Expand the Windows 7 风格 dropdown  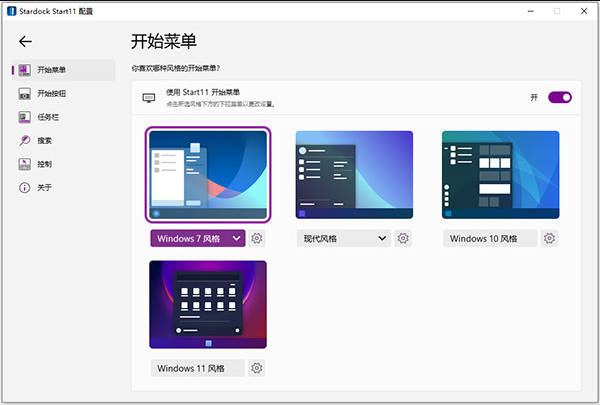point(236,238)
